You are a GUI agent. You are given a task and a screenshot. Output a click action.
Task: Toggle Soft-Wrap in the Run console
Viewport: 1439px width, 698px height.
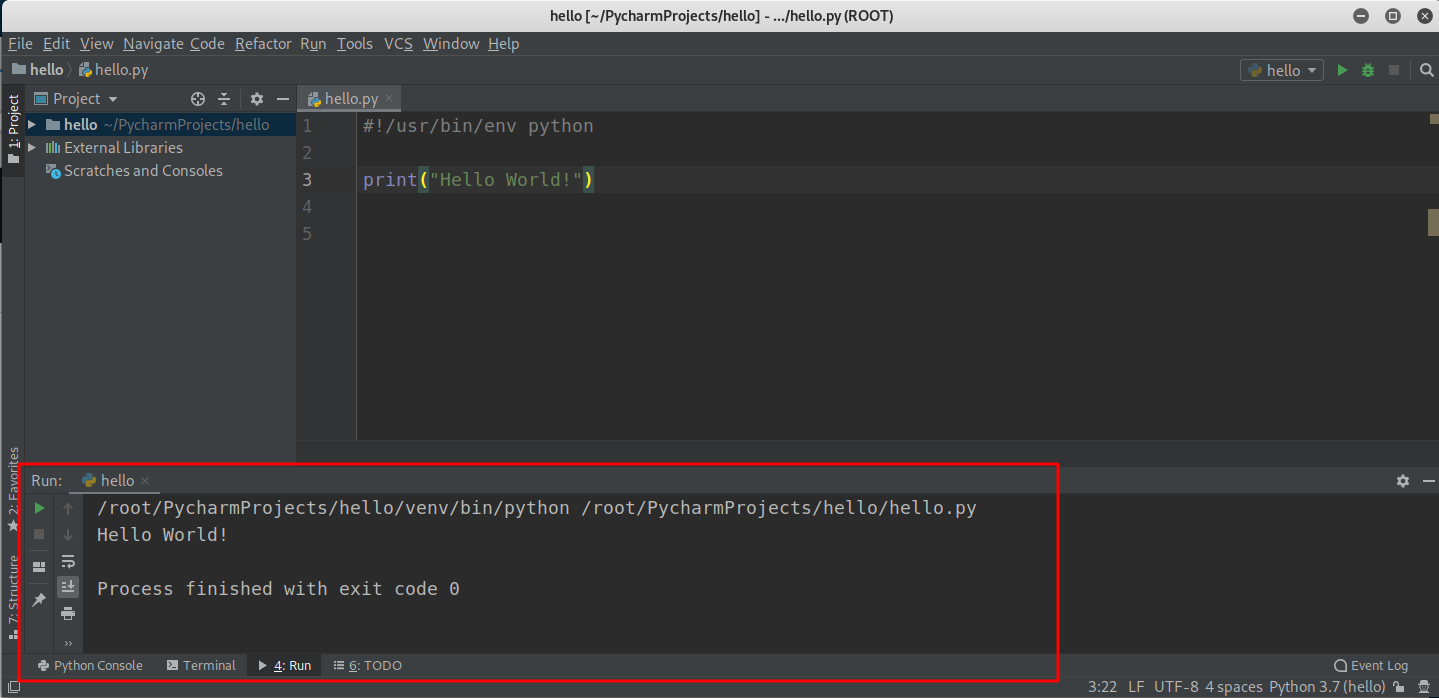tap(68, 561)
